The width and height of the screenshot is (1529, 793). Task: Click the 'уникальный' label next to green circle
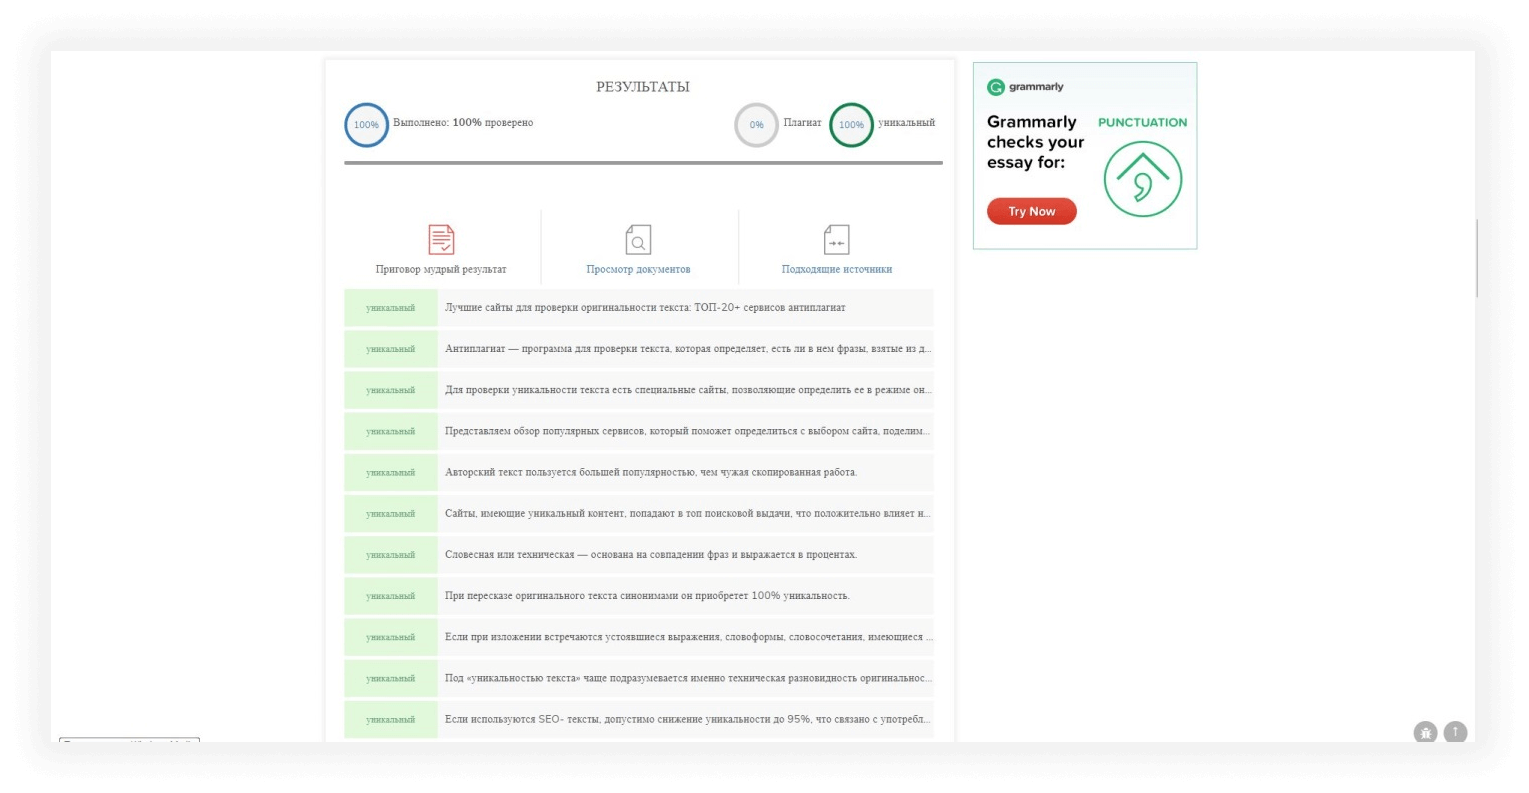tap(907, 122)
